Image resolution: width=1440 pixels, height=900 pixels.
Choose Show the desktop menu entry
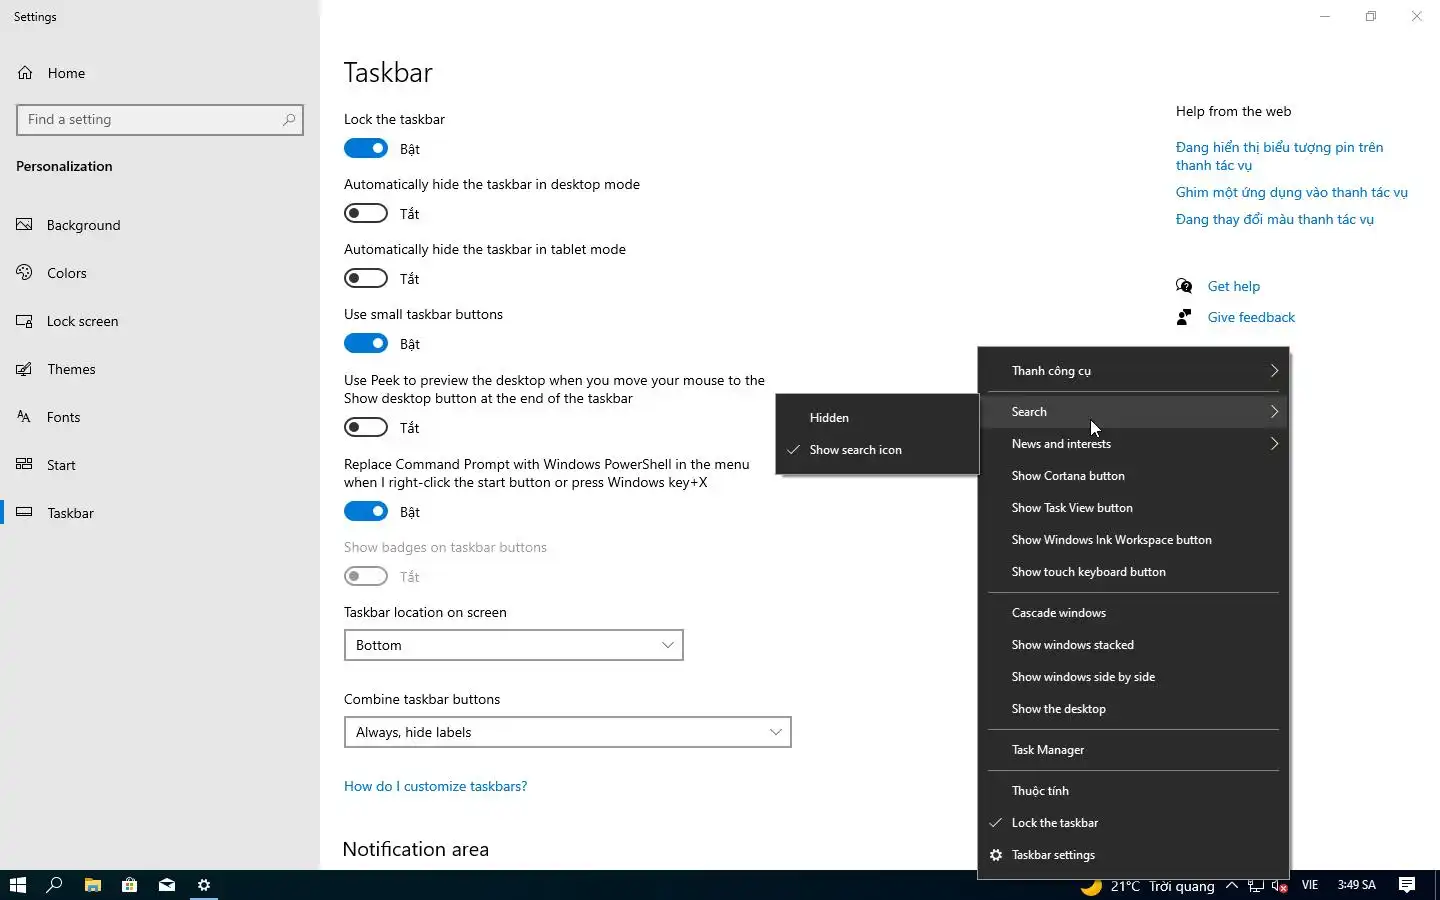(1133, 709)
